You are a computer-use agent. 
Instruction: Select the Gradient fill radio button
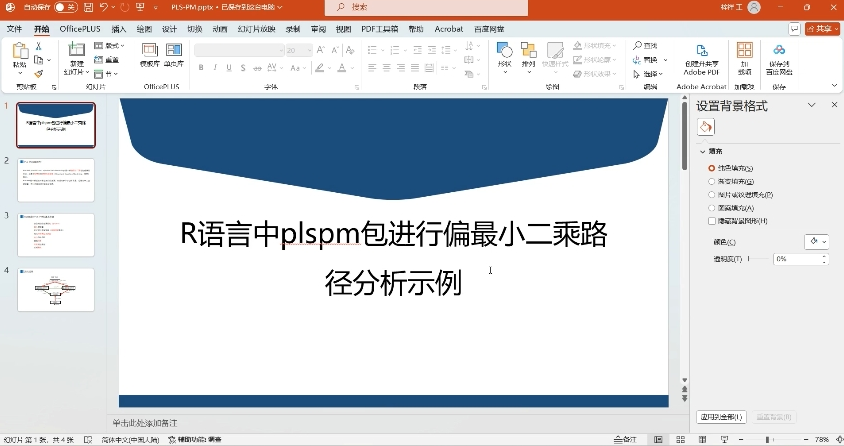[712, 181]
